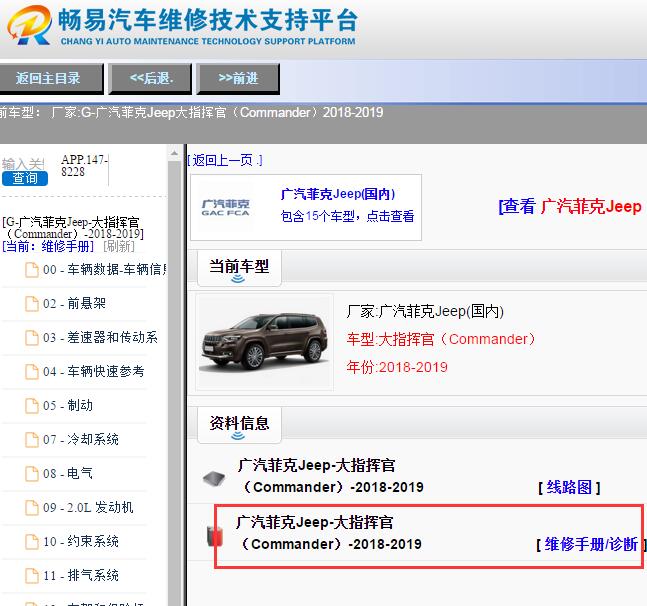Open the page icon for 08 - 电气
The image size is (647, 606).
tap(32, 474)
